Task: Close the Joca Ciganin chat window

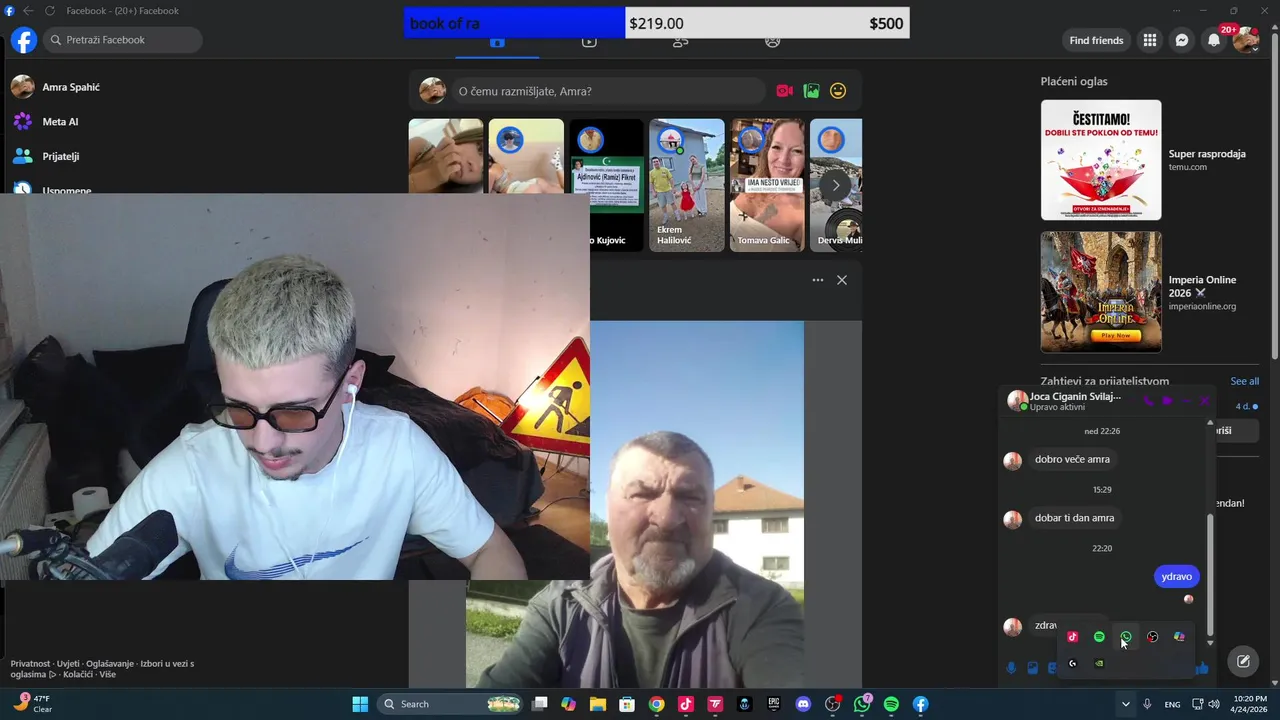Action: (1205, 401)
